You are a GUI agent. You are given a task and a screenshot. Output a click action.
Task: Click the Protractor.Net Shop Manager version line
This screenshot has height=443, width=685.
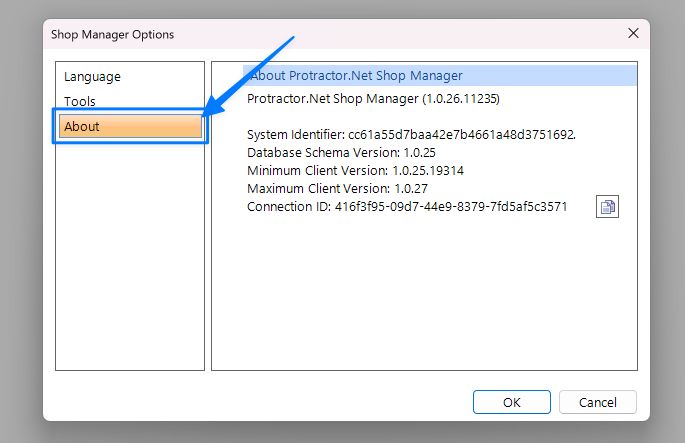point(373,99)
